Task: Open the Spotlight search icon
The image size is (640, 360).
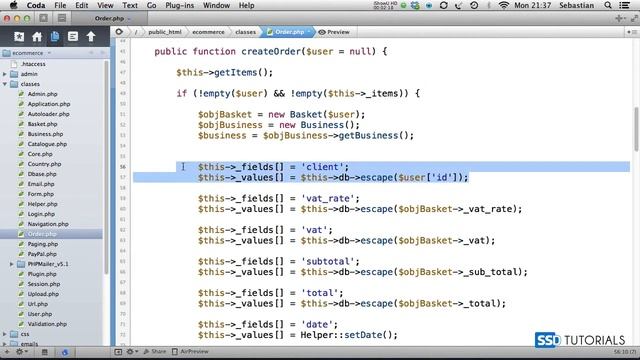Action: (608, 5)
